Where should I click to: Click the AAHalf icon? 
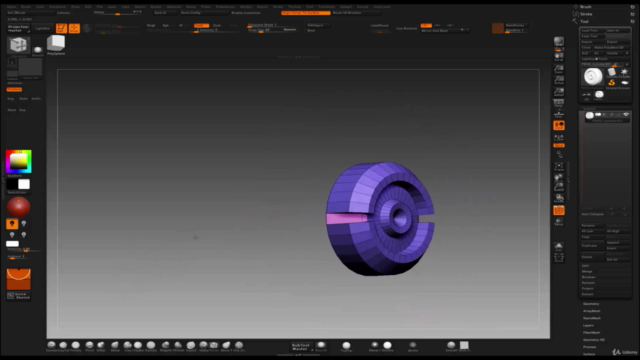559,92
